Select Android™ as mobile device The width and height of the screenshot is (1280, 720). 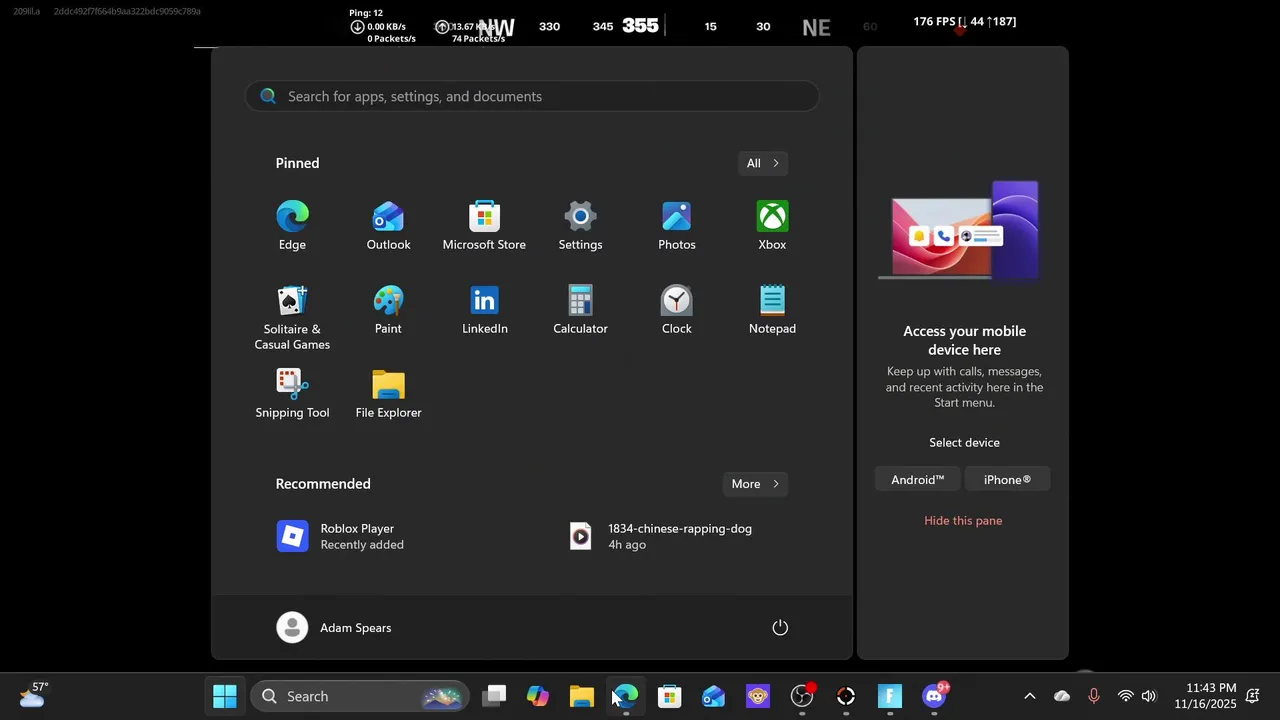[918, 480]
